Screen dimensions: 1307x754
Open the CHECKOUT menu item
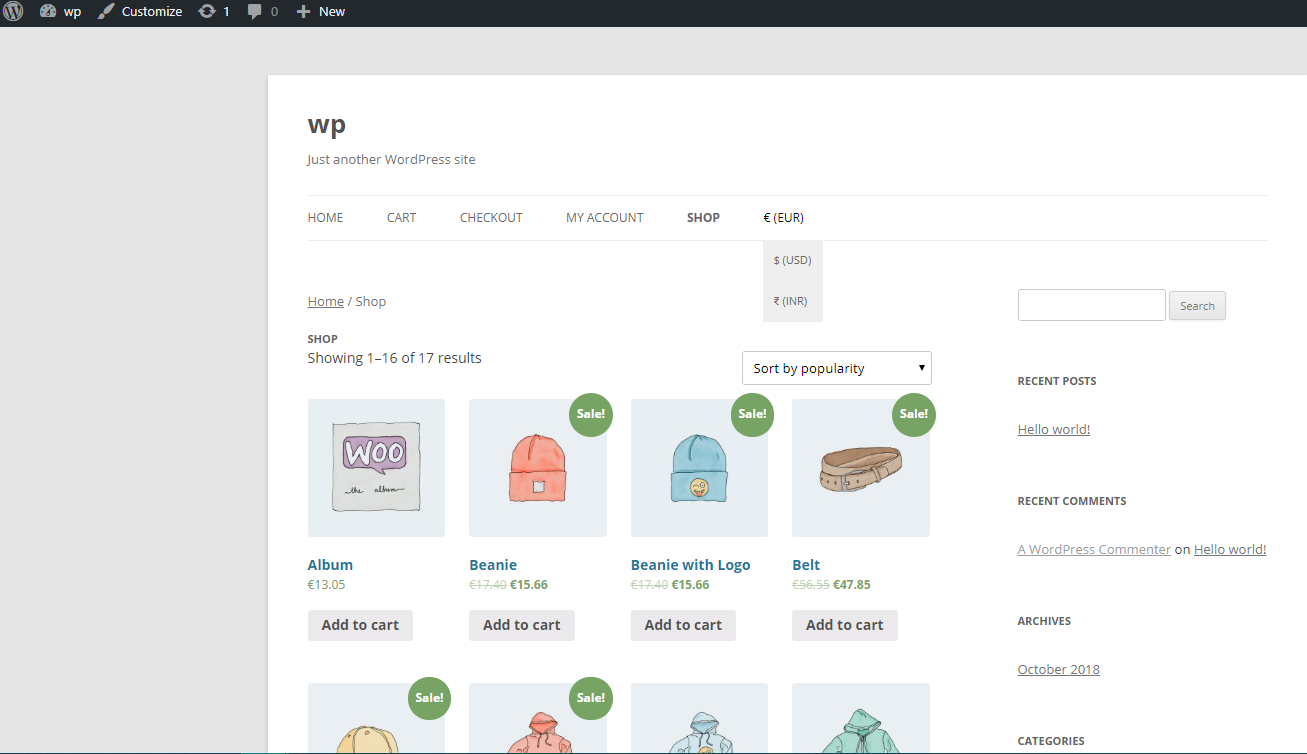tap(491, 218)
